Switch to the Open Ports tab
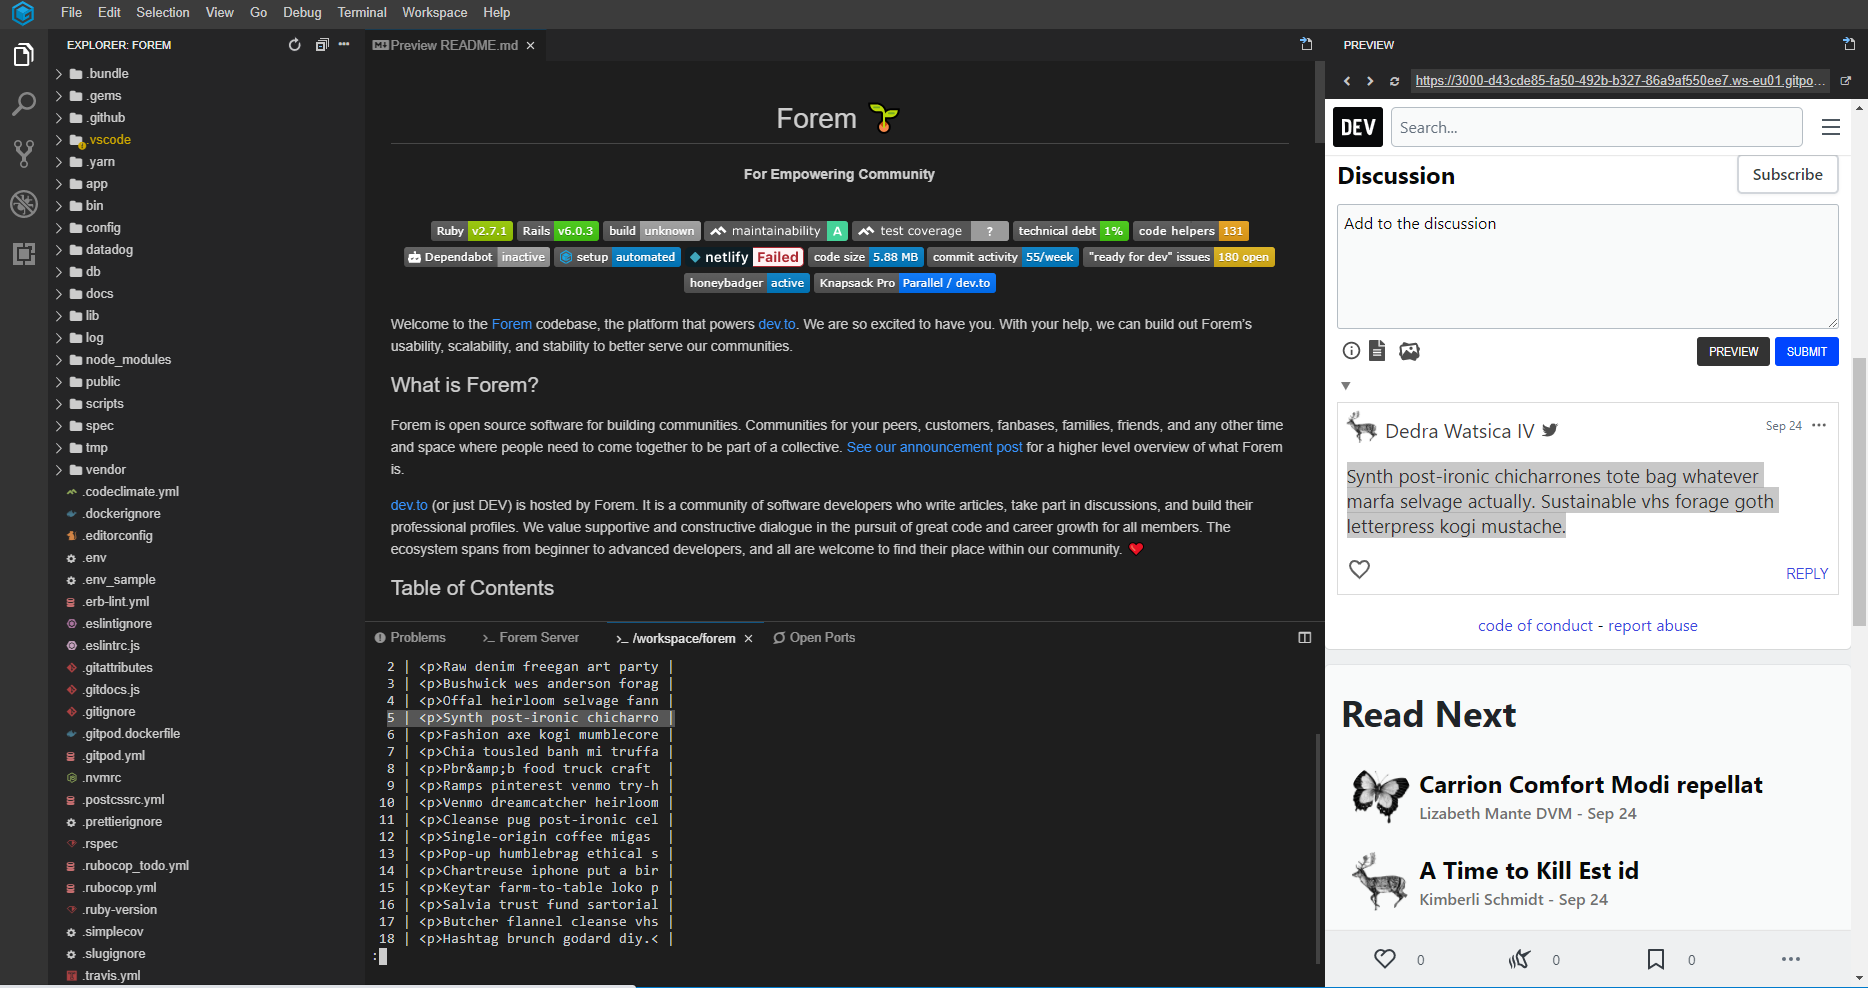The image size is (1868, 988). tap(814, 638)
